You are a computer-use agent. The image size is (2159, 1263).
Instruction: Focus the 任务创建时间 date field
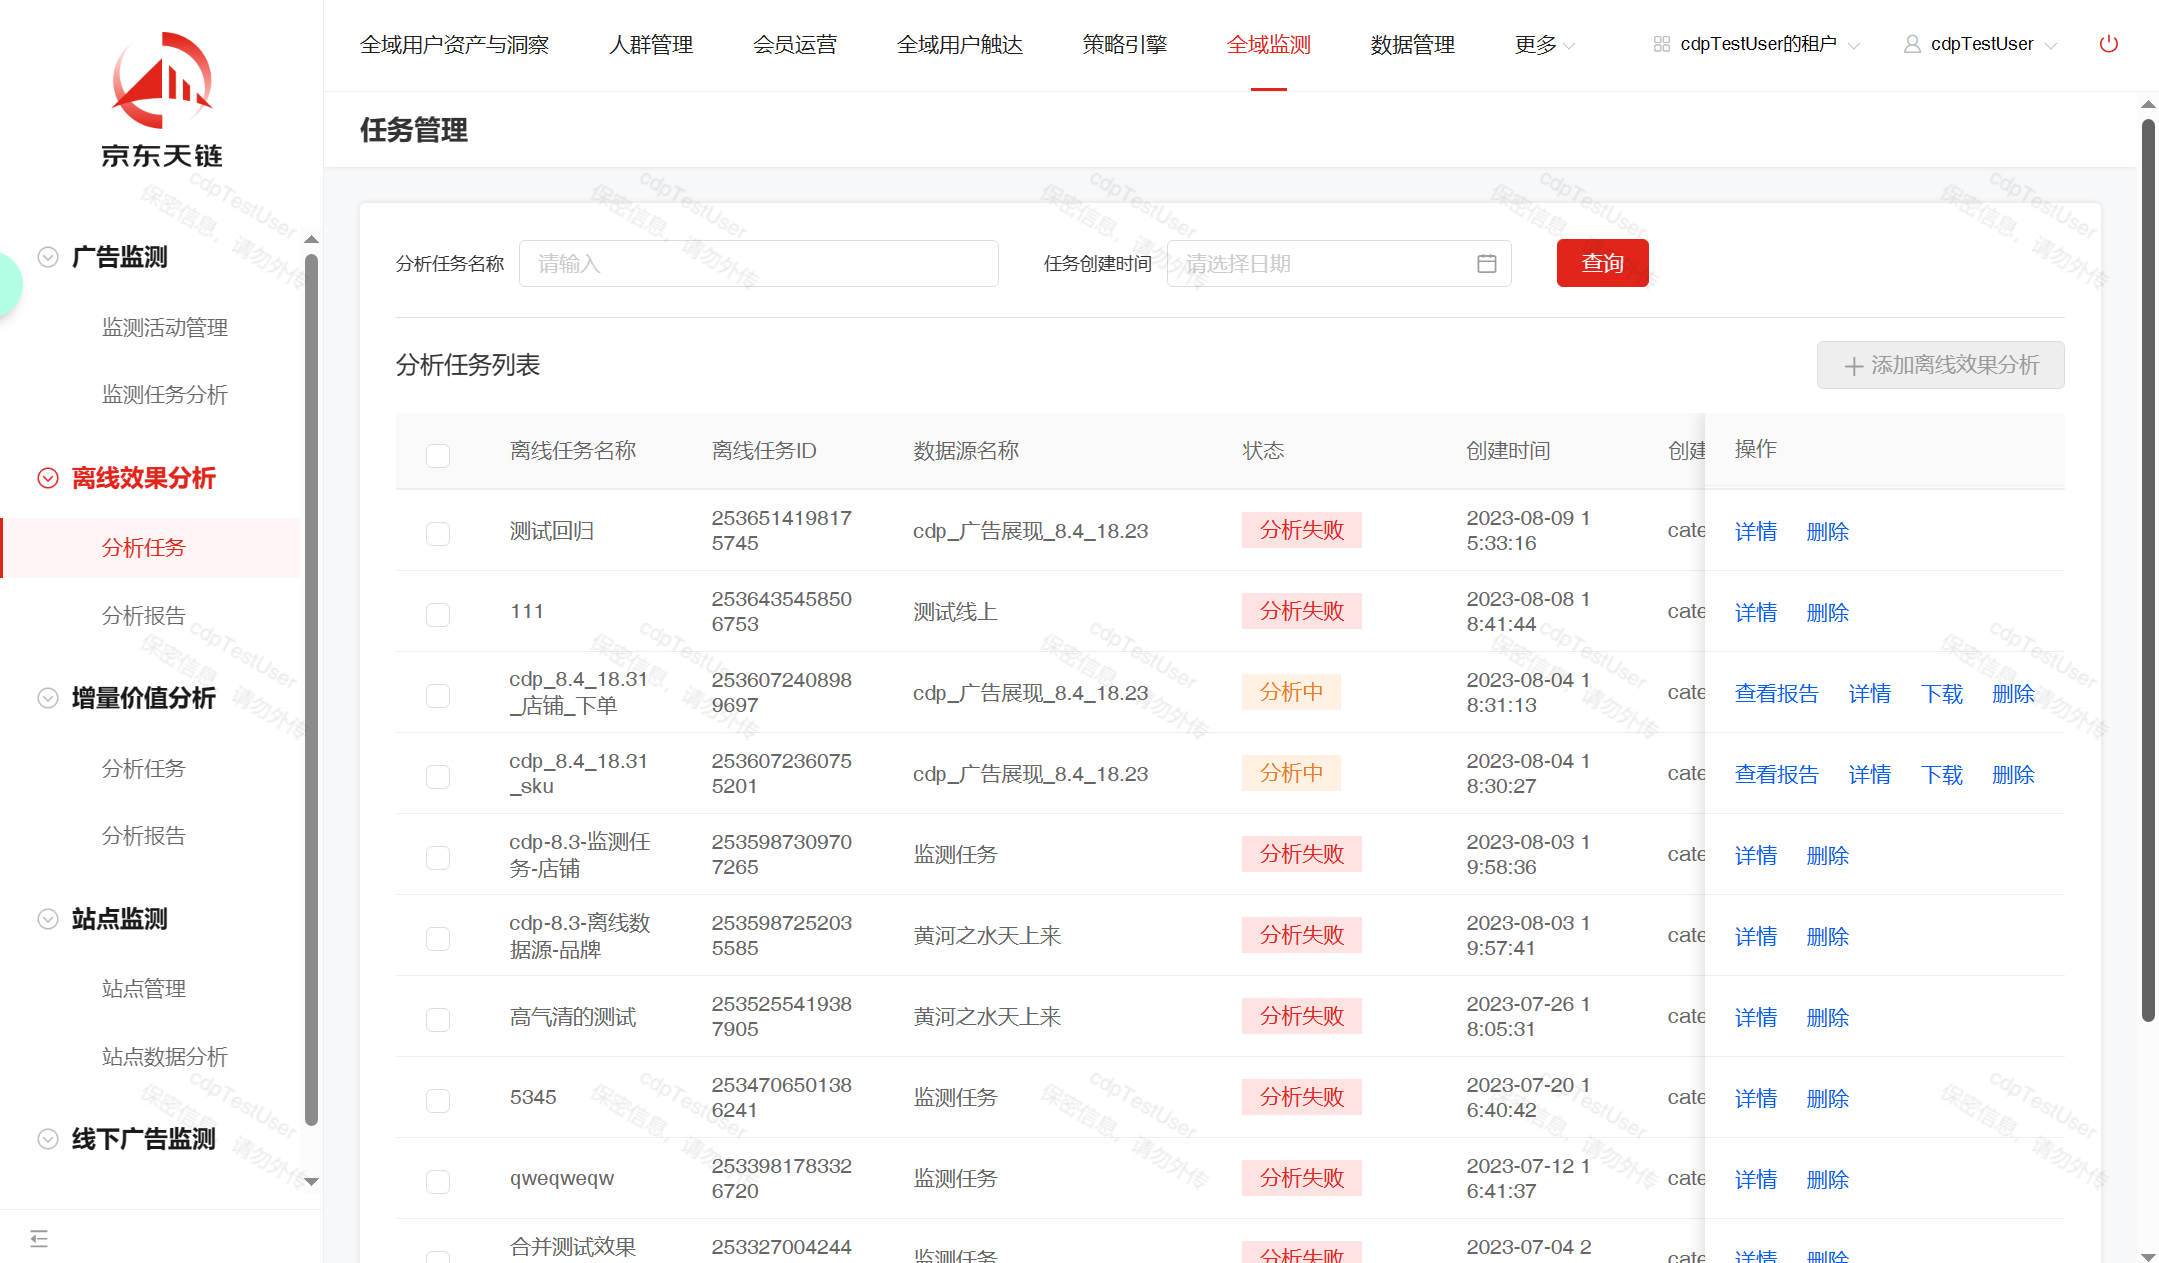pos(1339,264)
